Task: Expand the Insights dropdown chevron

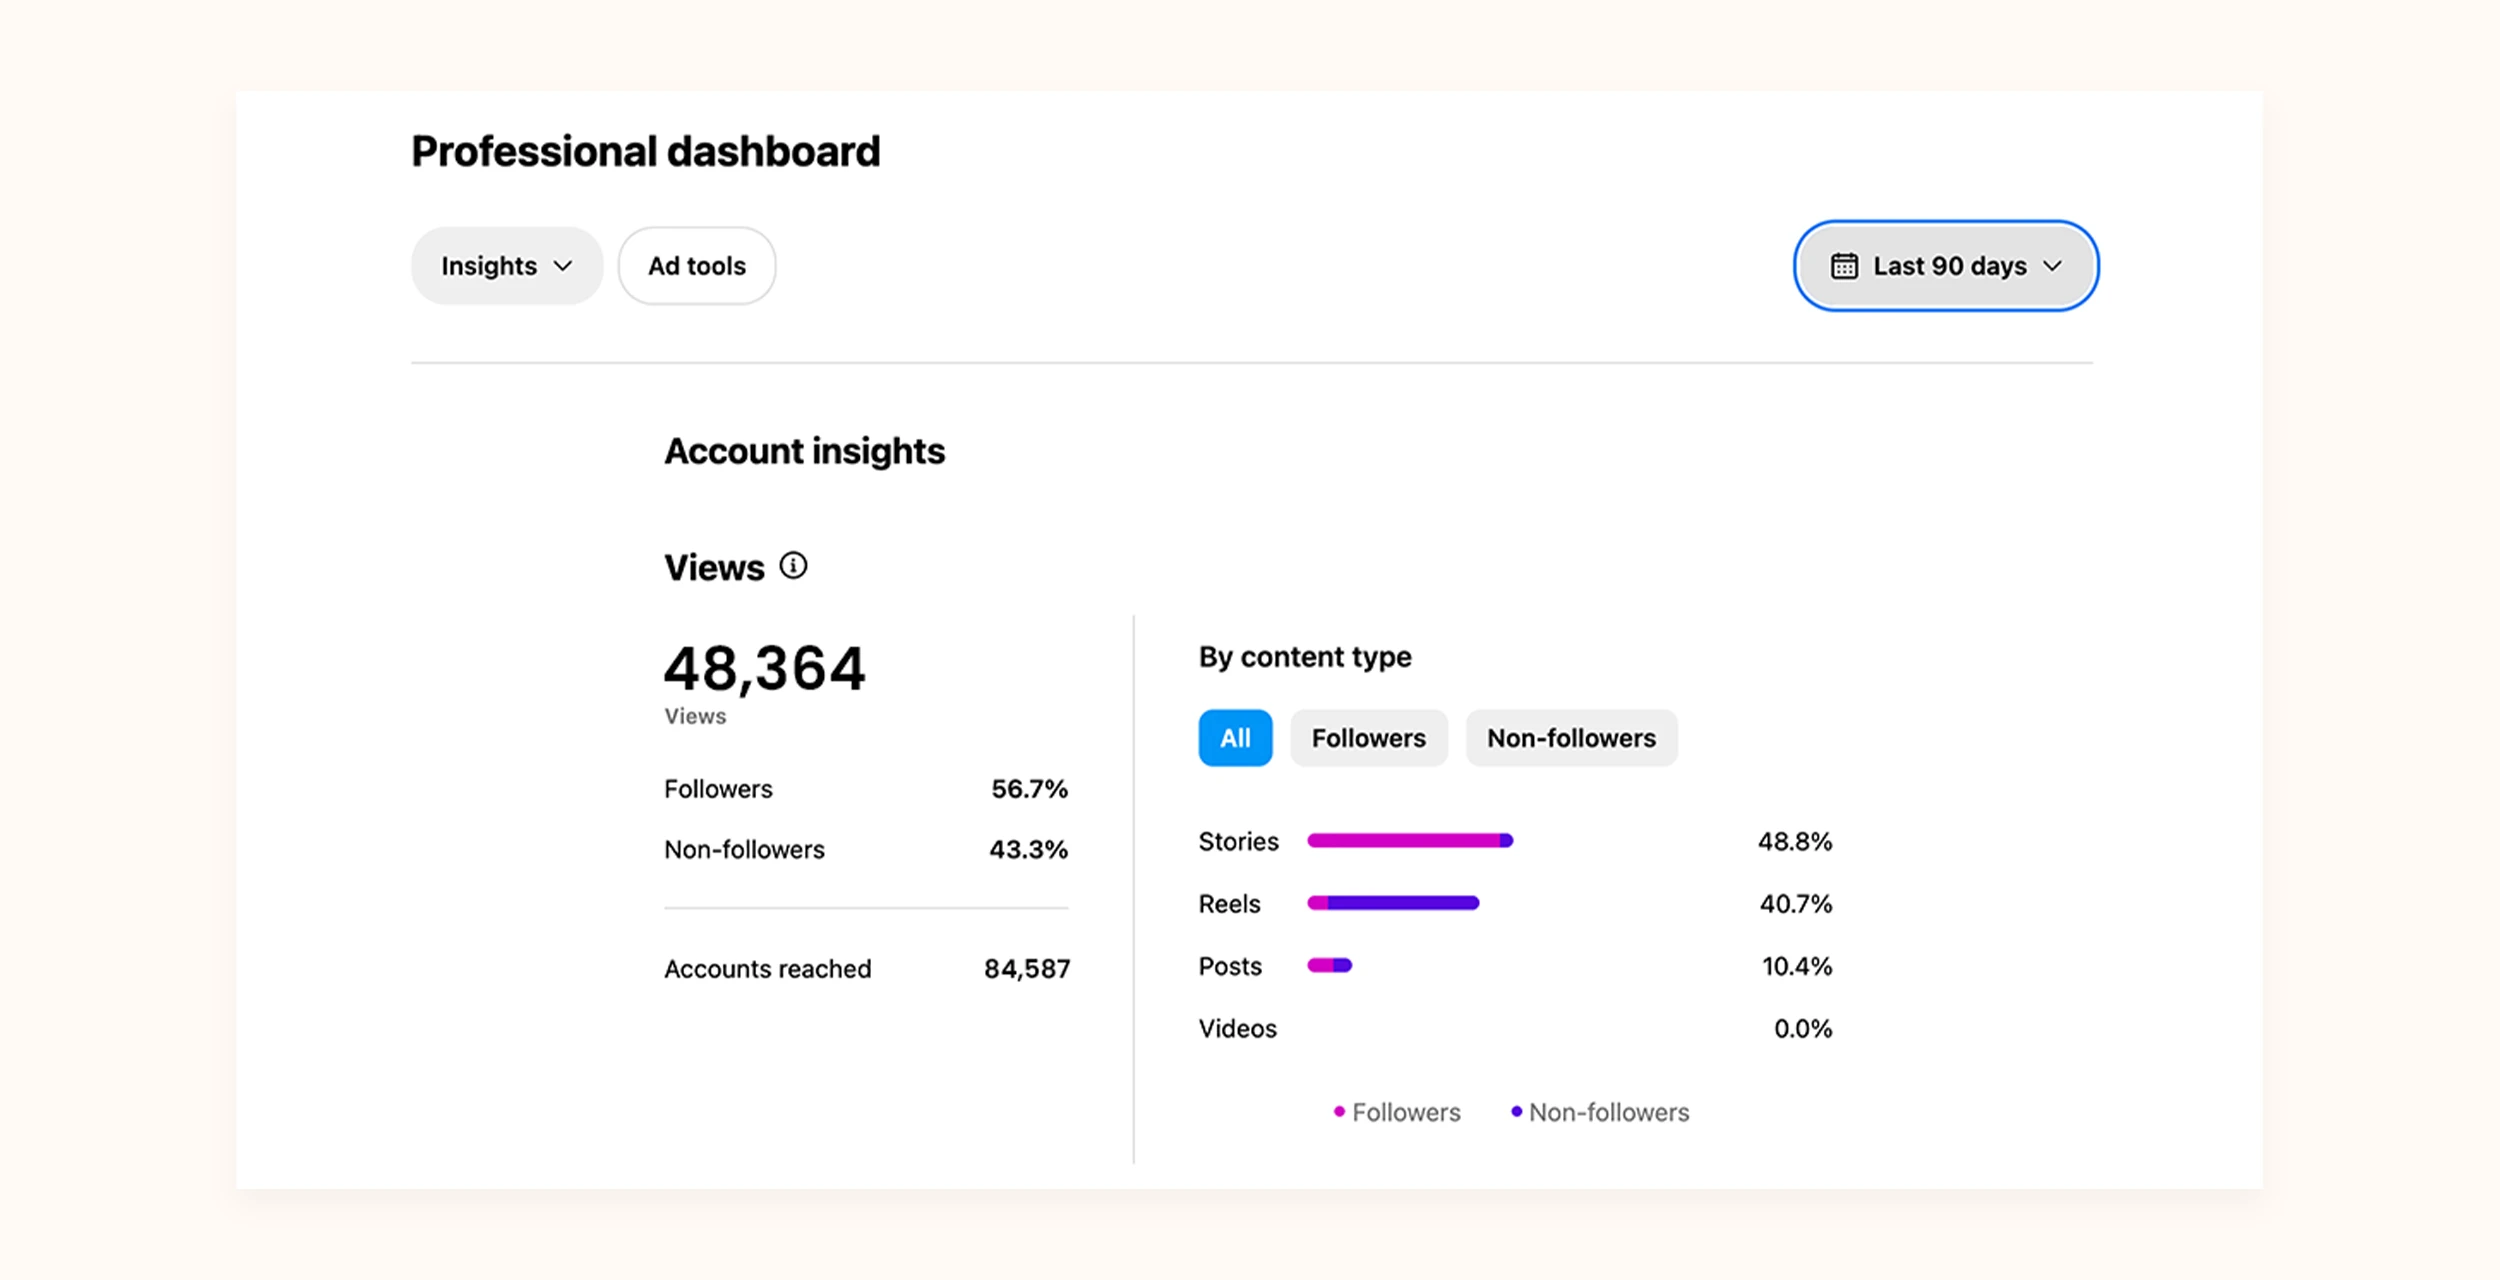Action: (x=563, y=266)
